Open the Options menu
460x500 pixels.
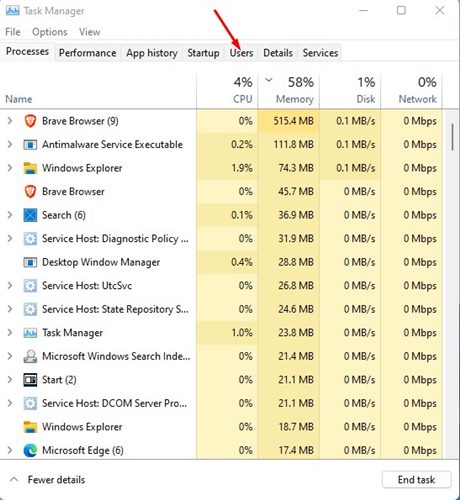[x=50, y=32]
